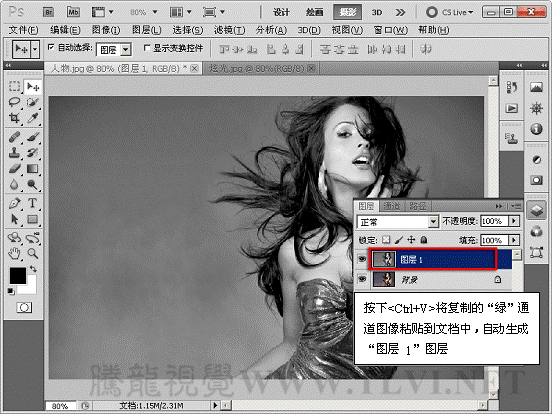552x414 pixels.
Task: Select the 设计 workspace button
Action: point(281,12)
